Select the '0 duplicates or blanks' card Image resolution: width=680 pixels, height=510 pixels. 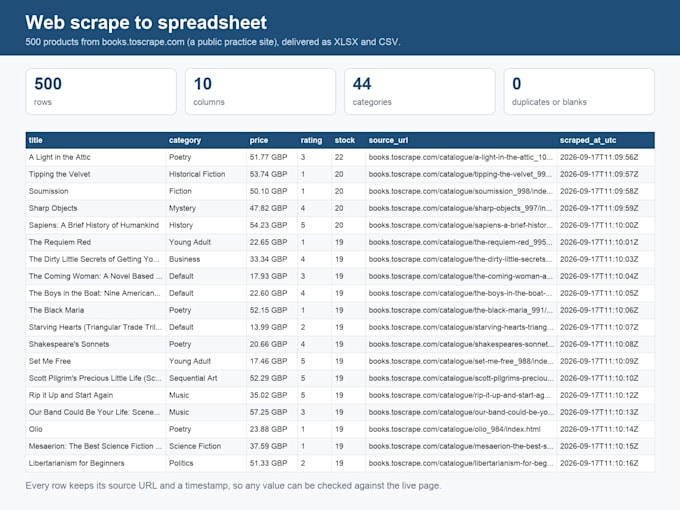(x=579, y=92)
